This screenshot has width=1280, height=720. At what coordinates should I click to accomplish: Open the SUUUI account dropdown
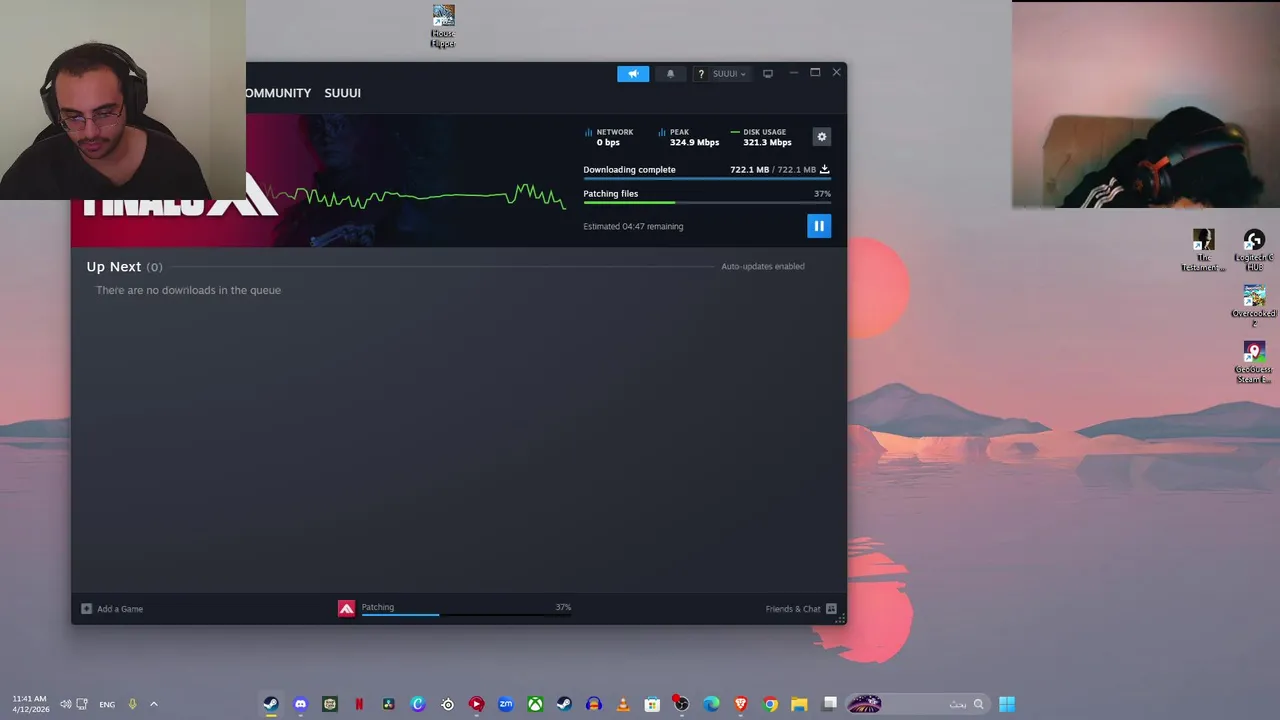pyautogui.click(x=729, y=74)
